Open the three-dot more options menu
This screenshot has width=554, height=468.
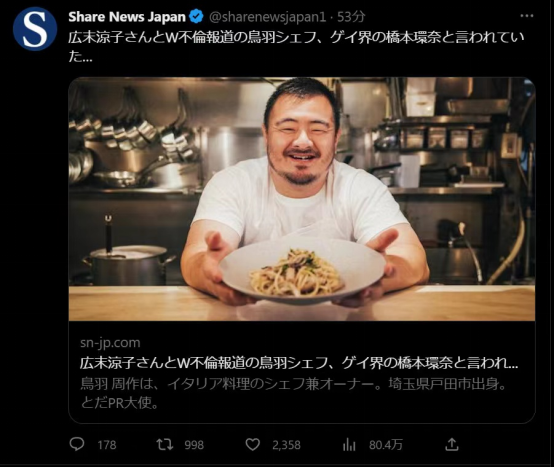(x=526, y=16)
